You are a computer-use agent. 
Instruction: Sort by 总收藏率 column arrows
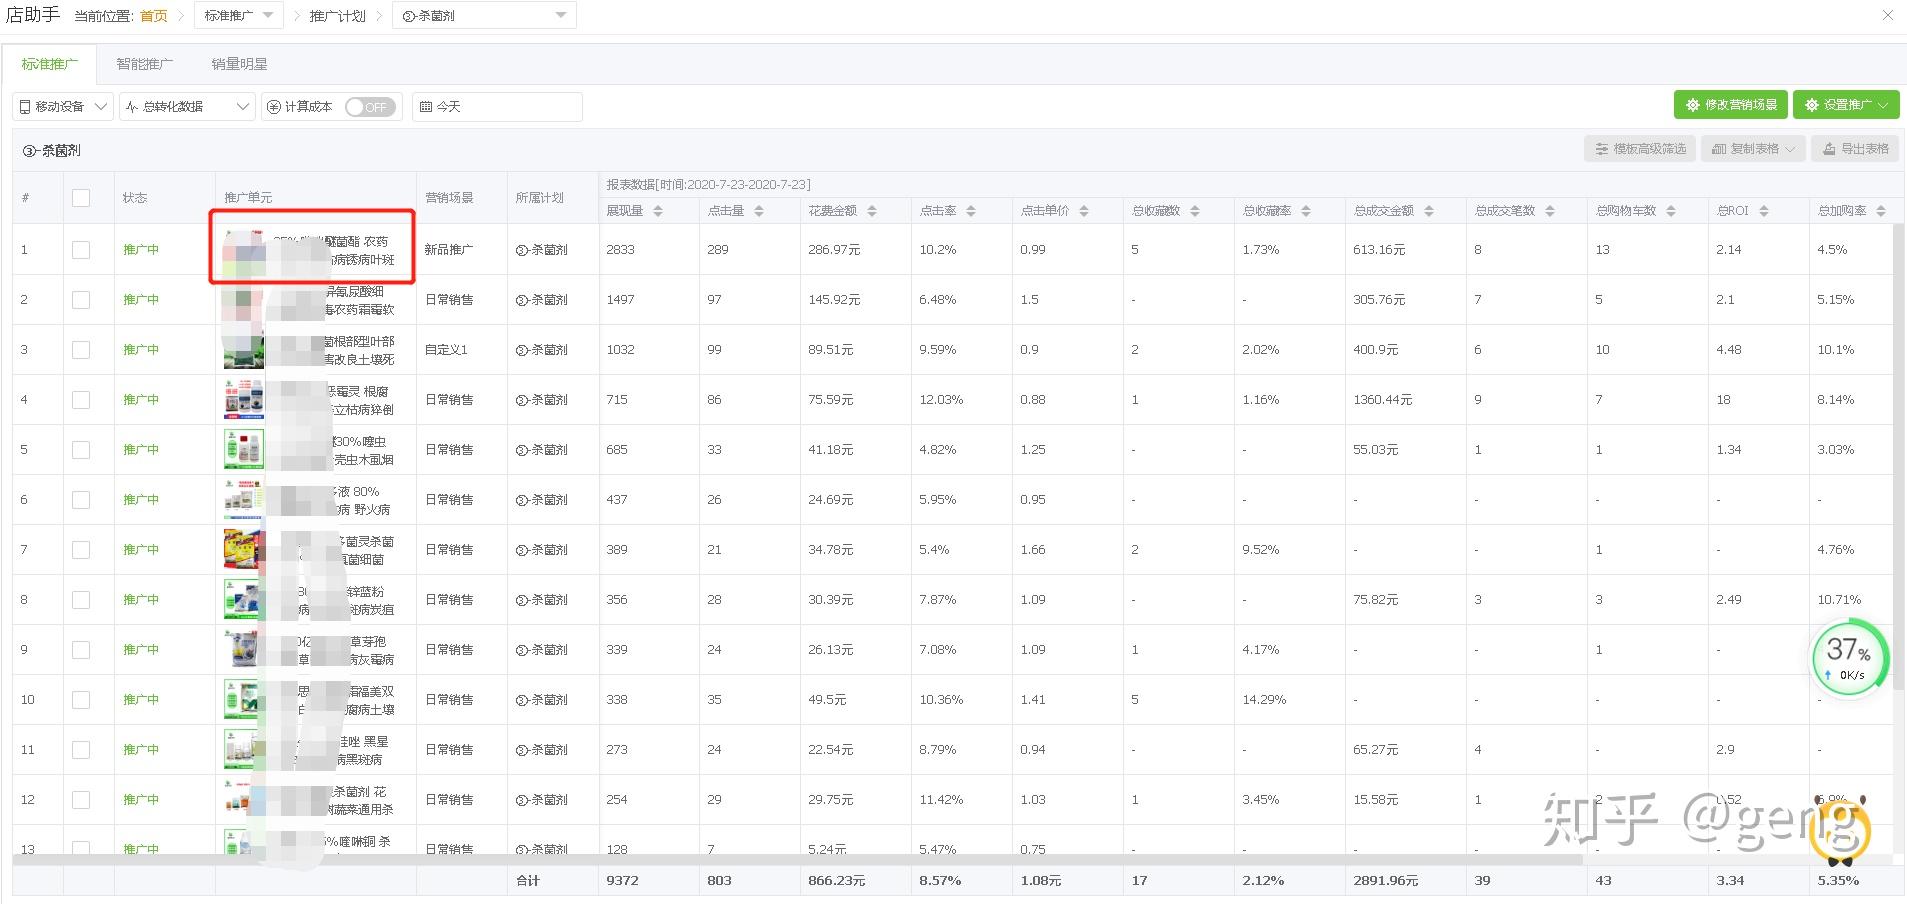(1306, 211)
